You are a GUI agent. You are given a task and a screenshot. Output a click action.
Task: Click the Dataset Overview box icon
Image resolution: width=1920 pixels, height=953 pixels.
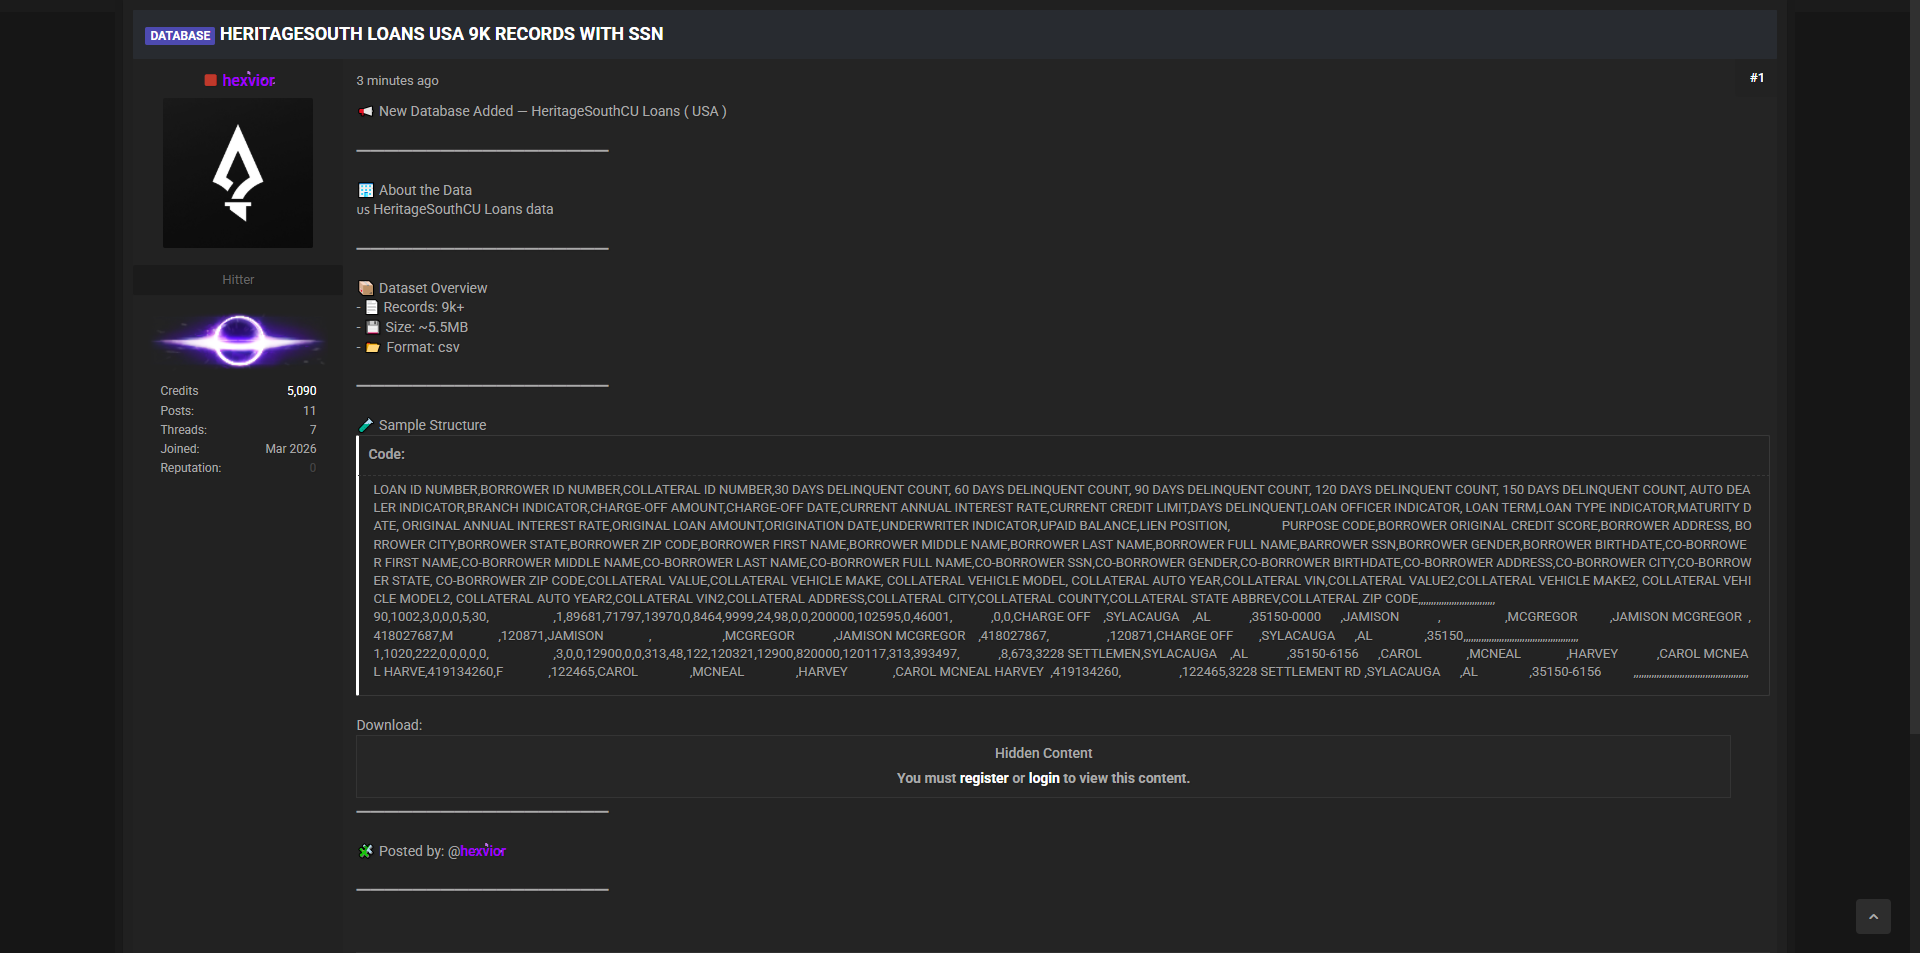[366, 288]
